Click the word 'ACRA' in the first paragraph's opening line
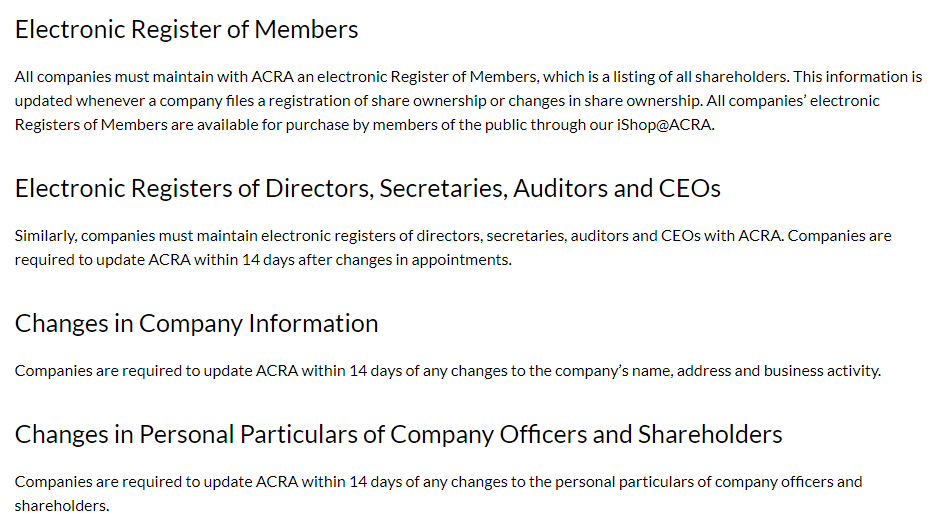Image resolution: width=938 pixels, height=524 pixels. pos(272,77)
